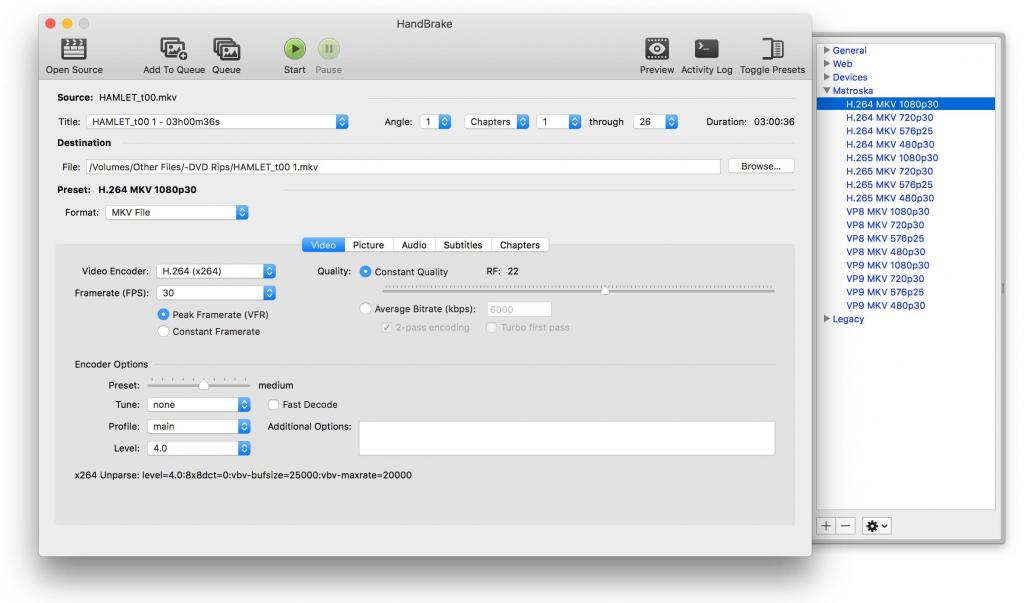This screenshot has width=1024, height=603.
Task: Click the Add To Queue icon
Action: point(174,49)
